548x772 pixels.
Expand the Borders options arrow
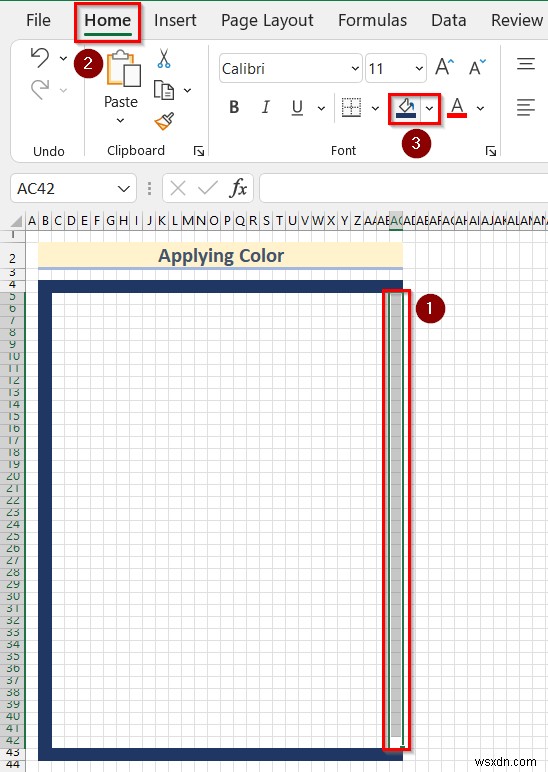click(x=375, y=108)
